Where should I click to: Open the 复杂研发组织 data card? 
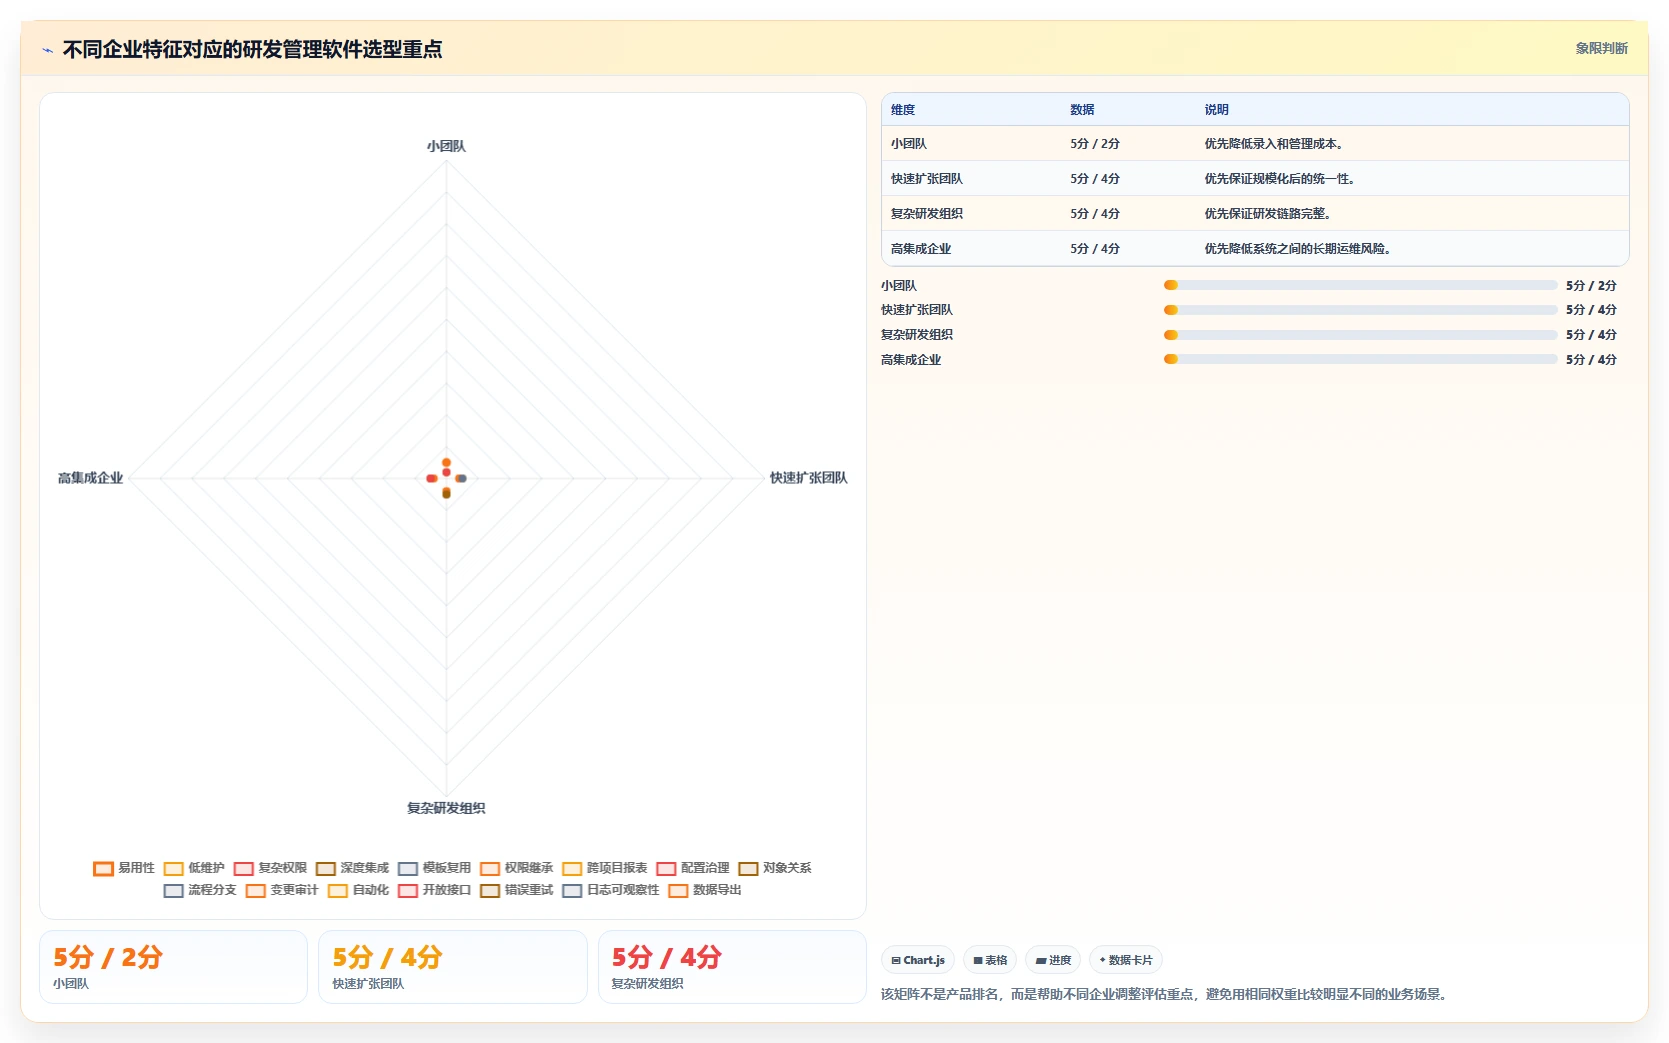point(732,967)
